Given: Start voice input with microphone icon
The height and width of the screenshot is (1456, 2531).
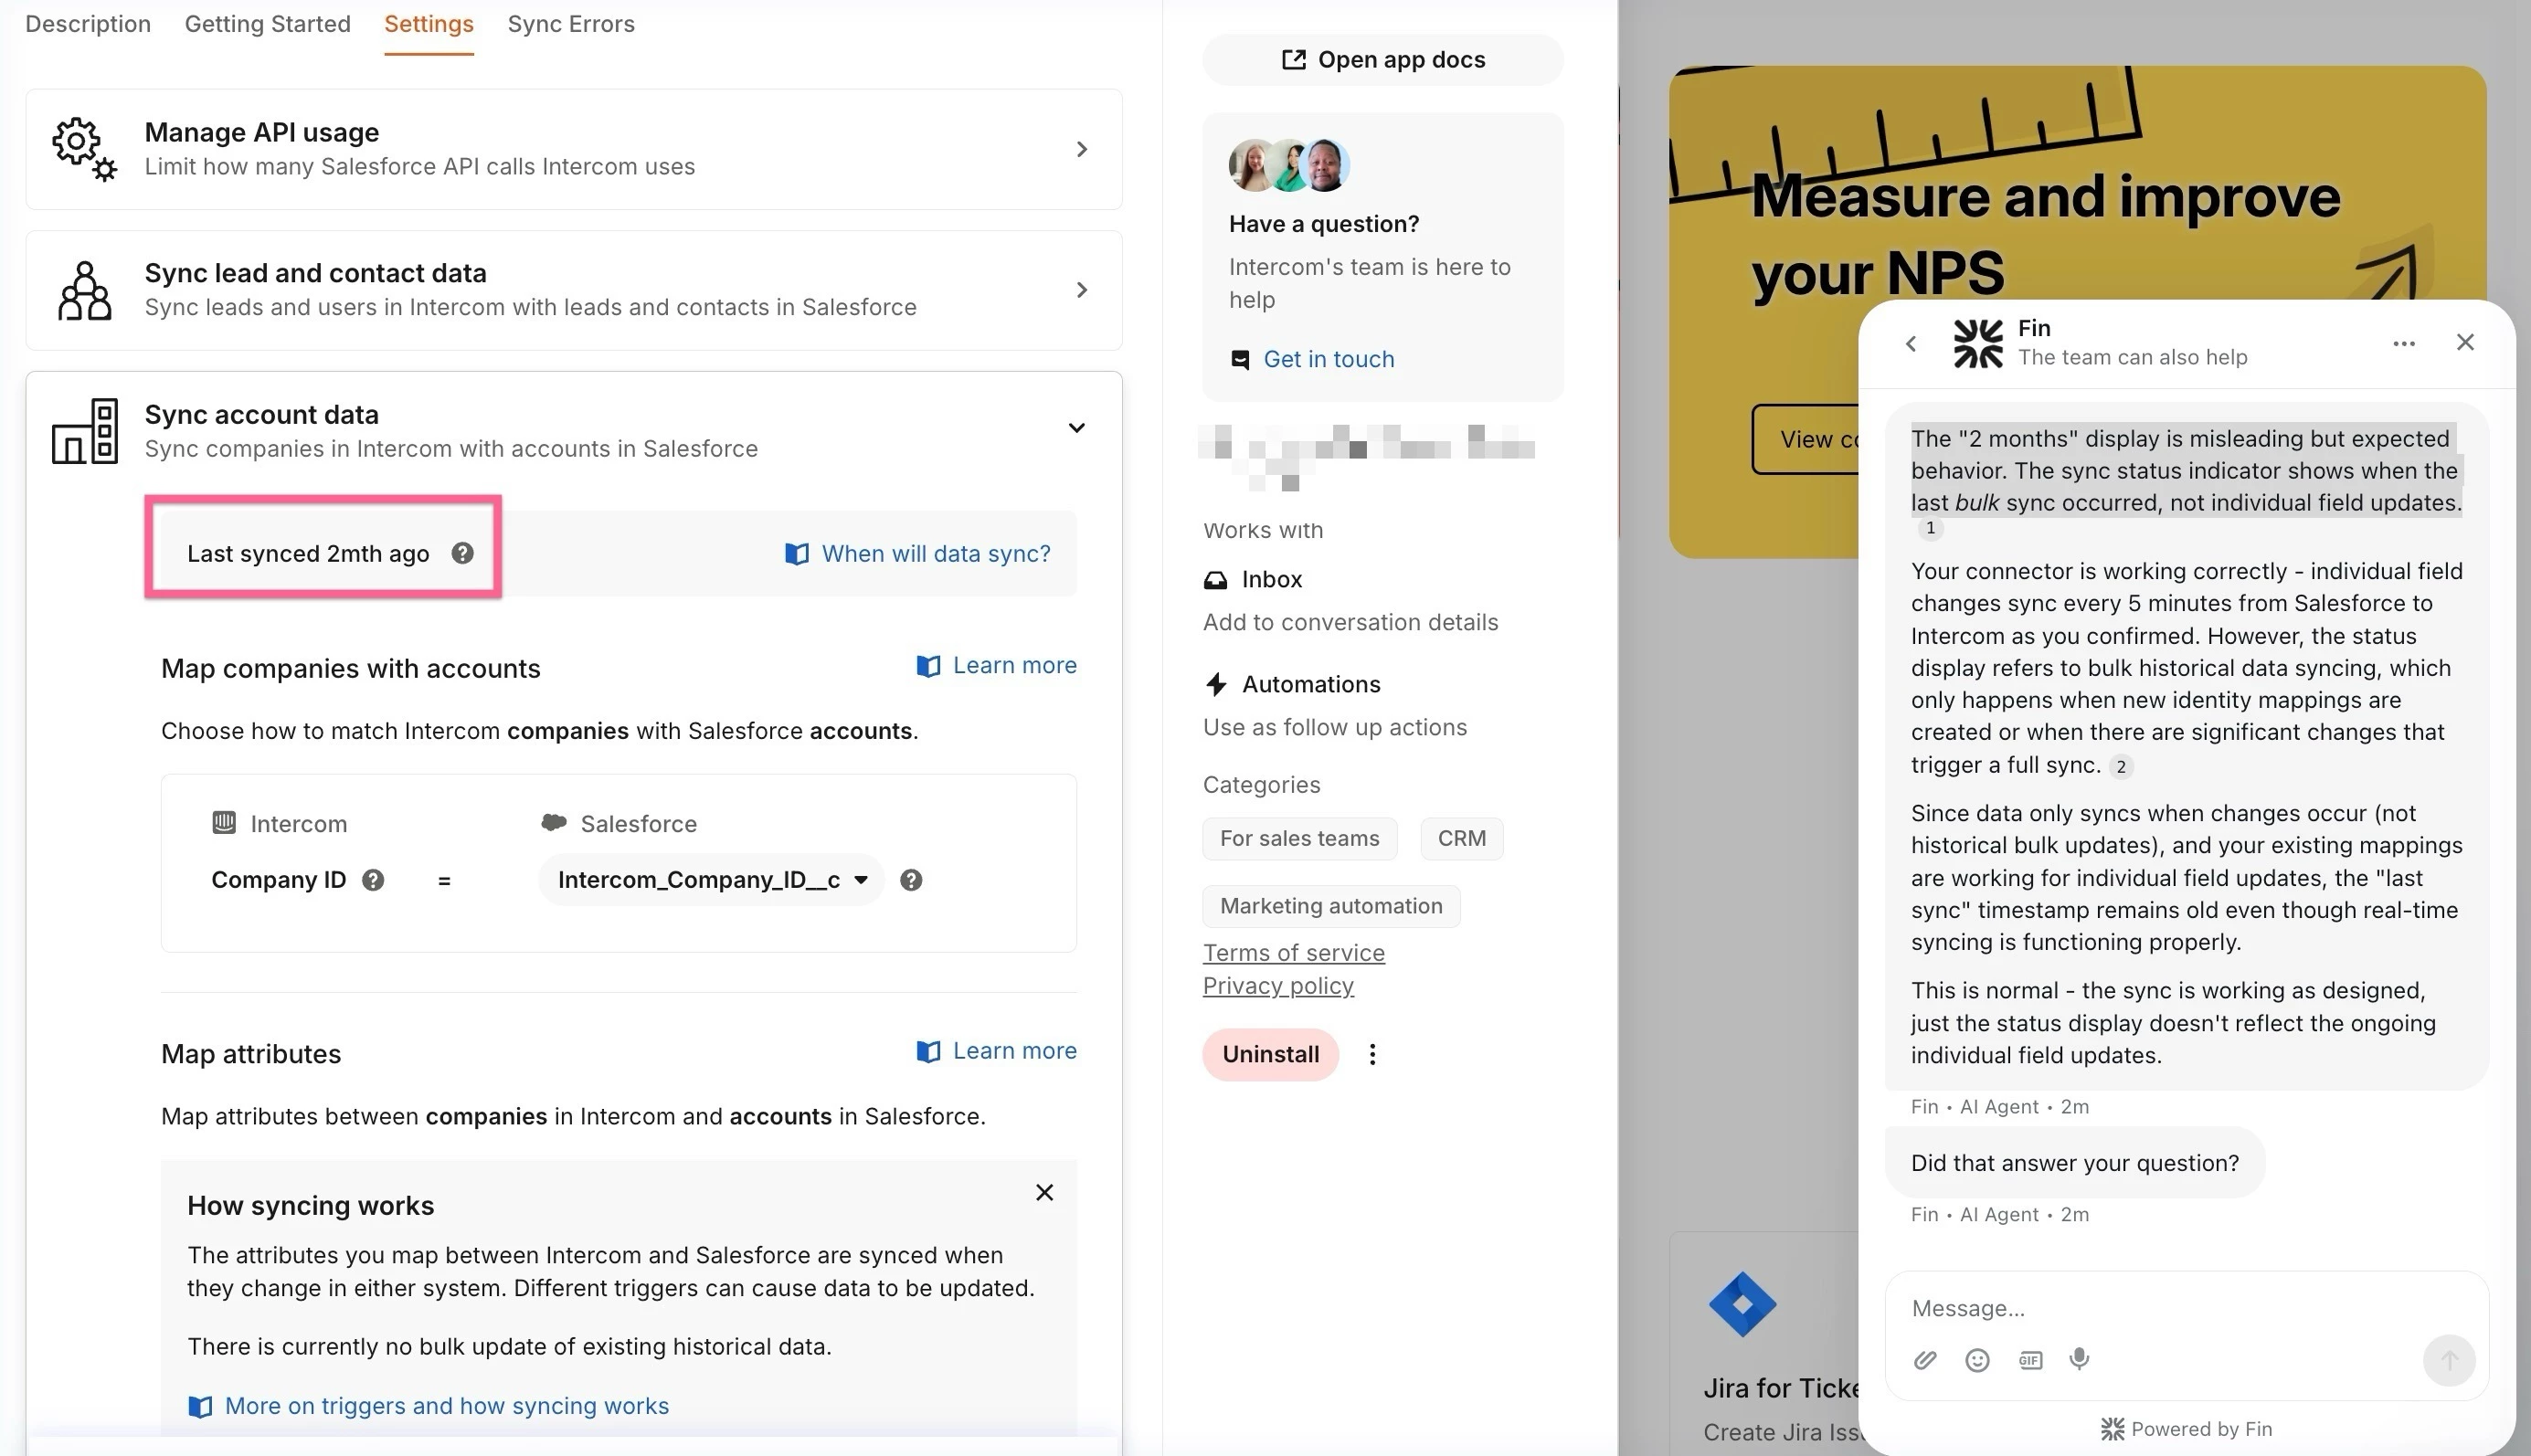Looking at the screenshot, I should [2079, 1359].
